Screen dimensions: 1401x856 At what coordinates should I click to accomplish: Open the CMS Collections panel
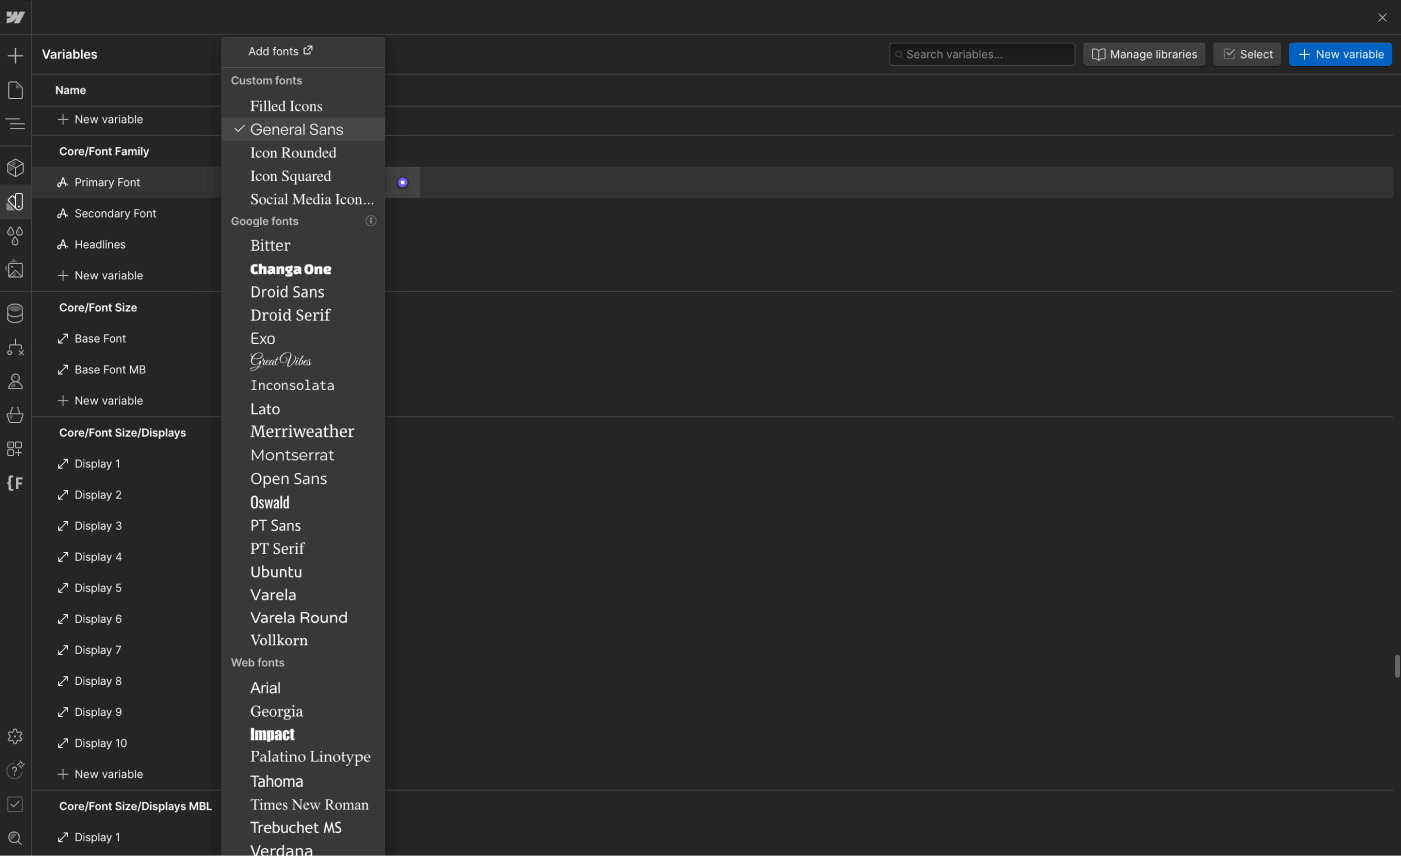[15, 312]
